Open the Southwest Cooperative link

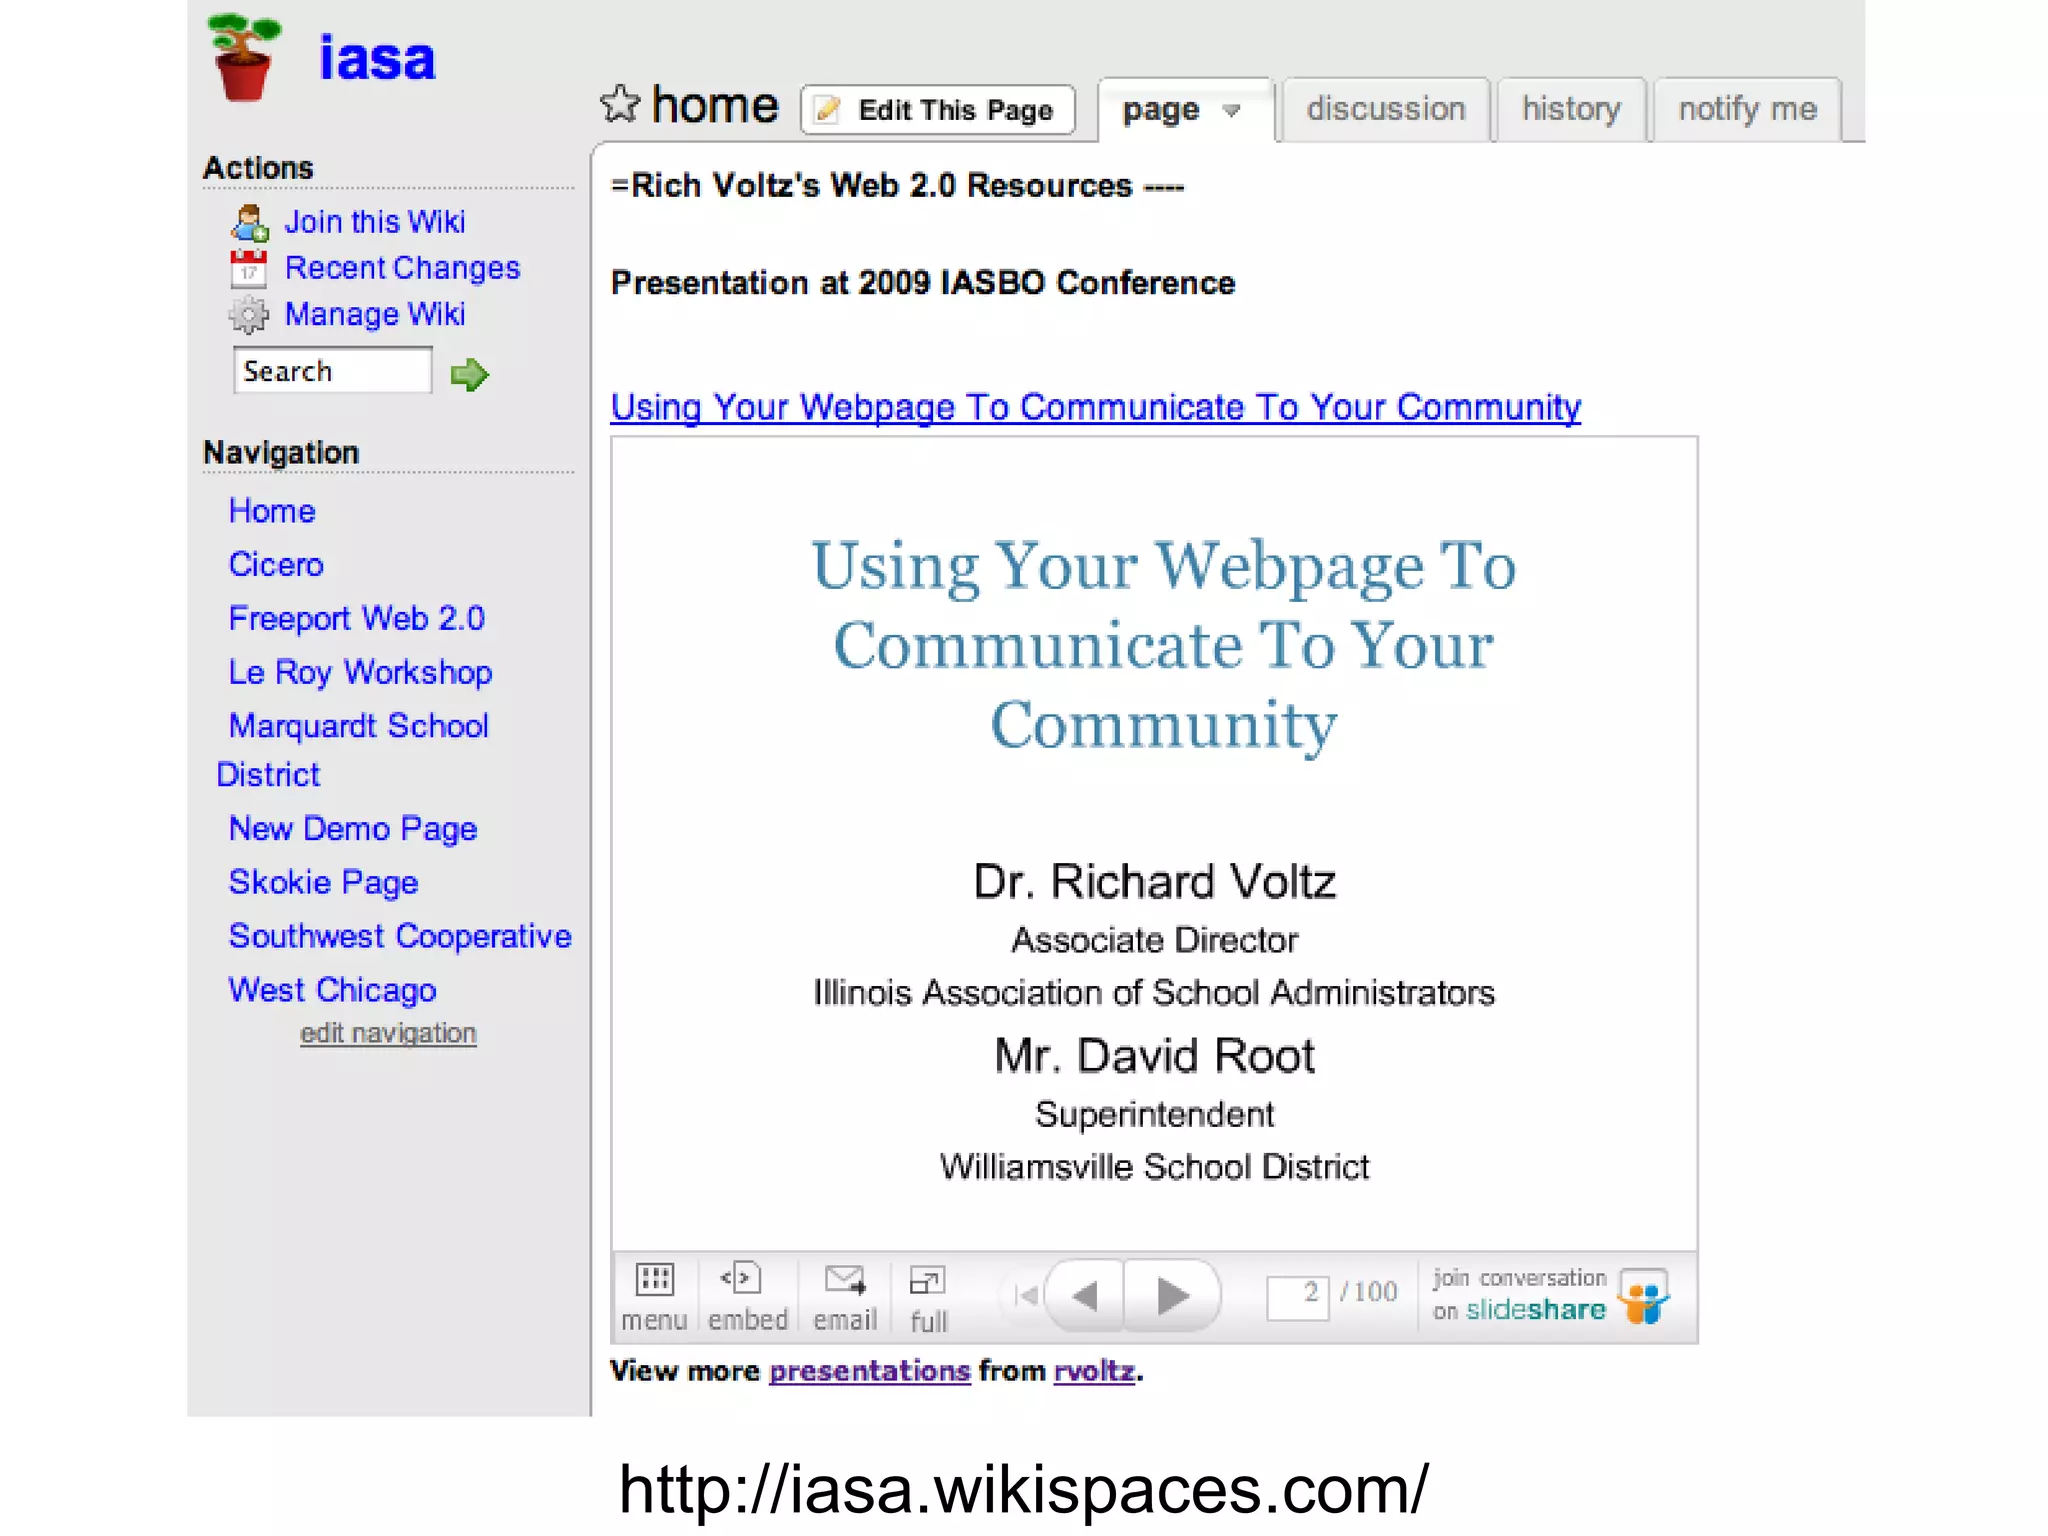click(400, 936)
